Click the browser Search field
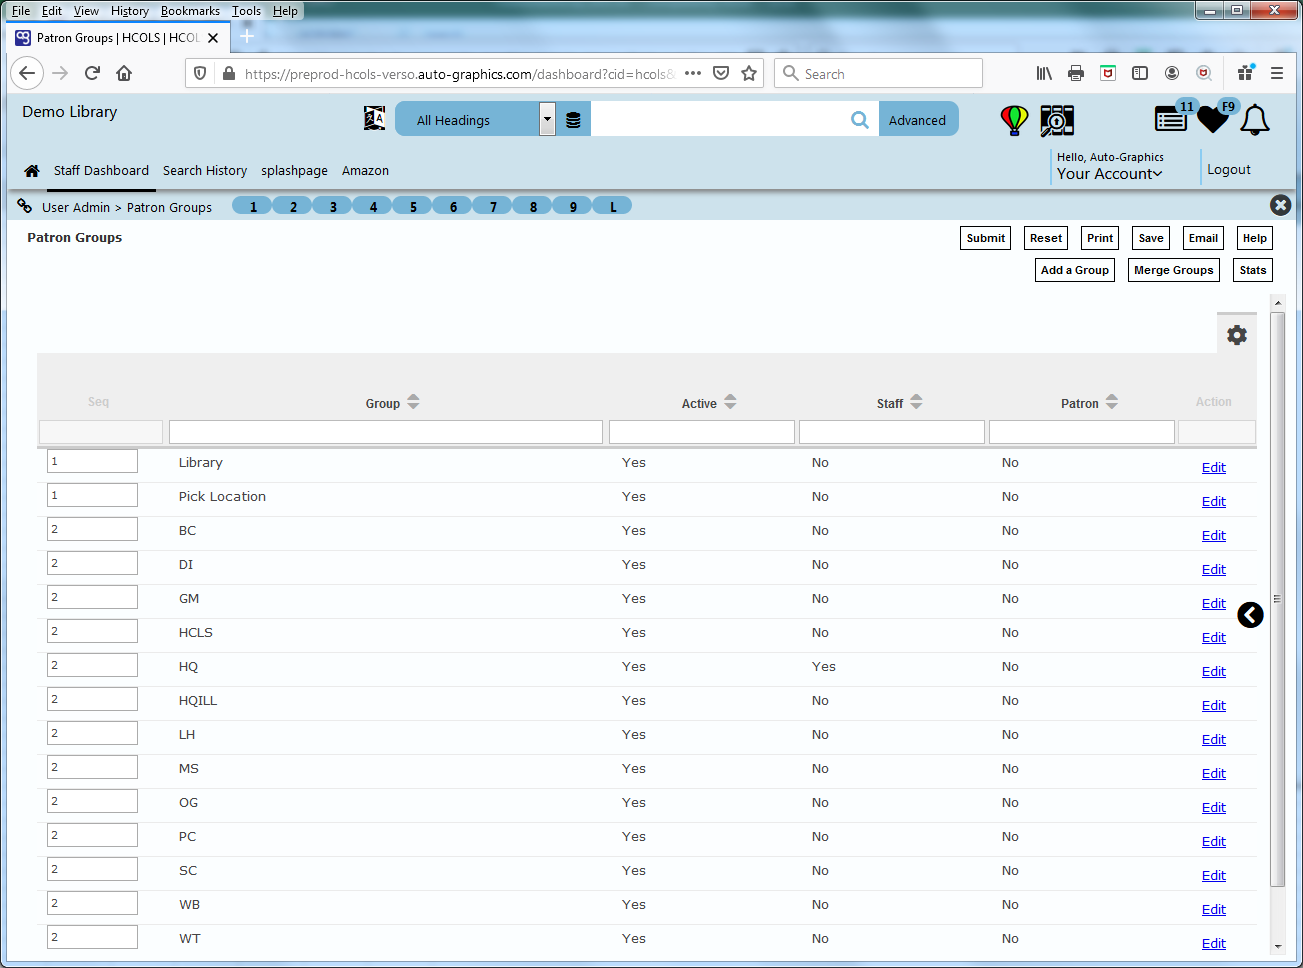 (878, 73)
